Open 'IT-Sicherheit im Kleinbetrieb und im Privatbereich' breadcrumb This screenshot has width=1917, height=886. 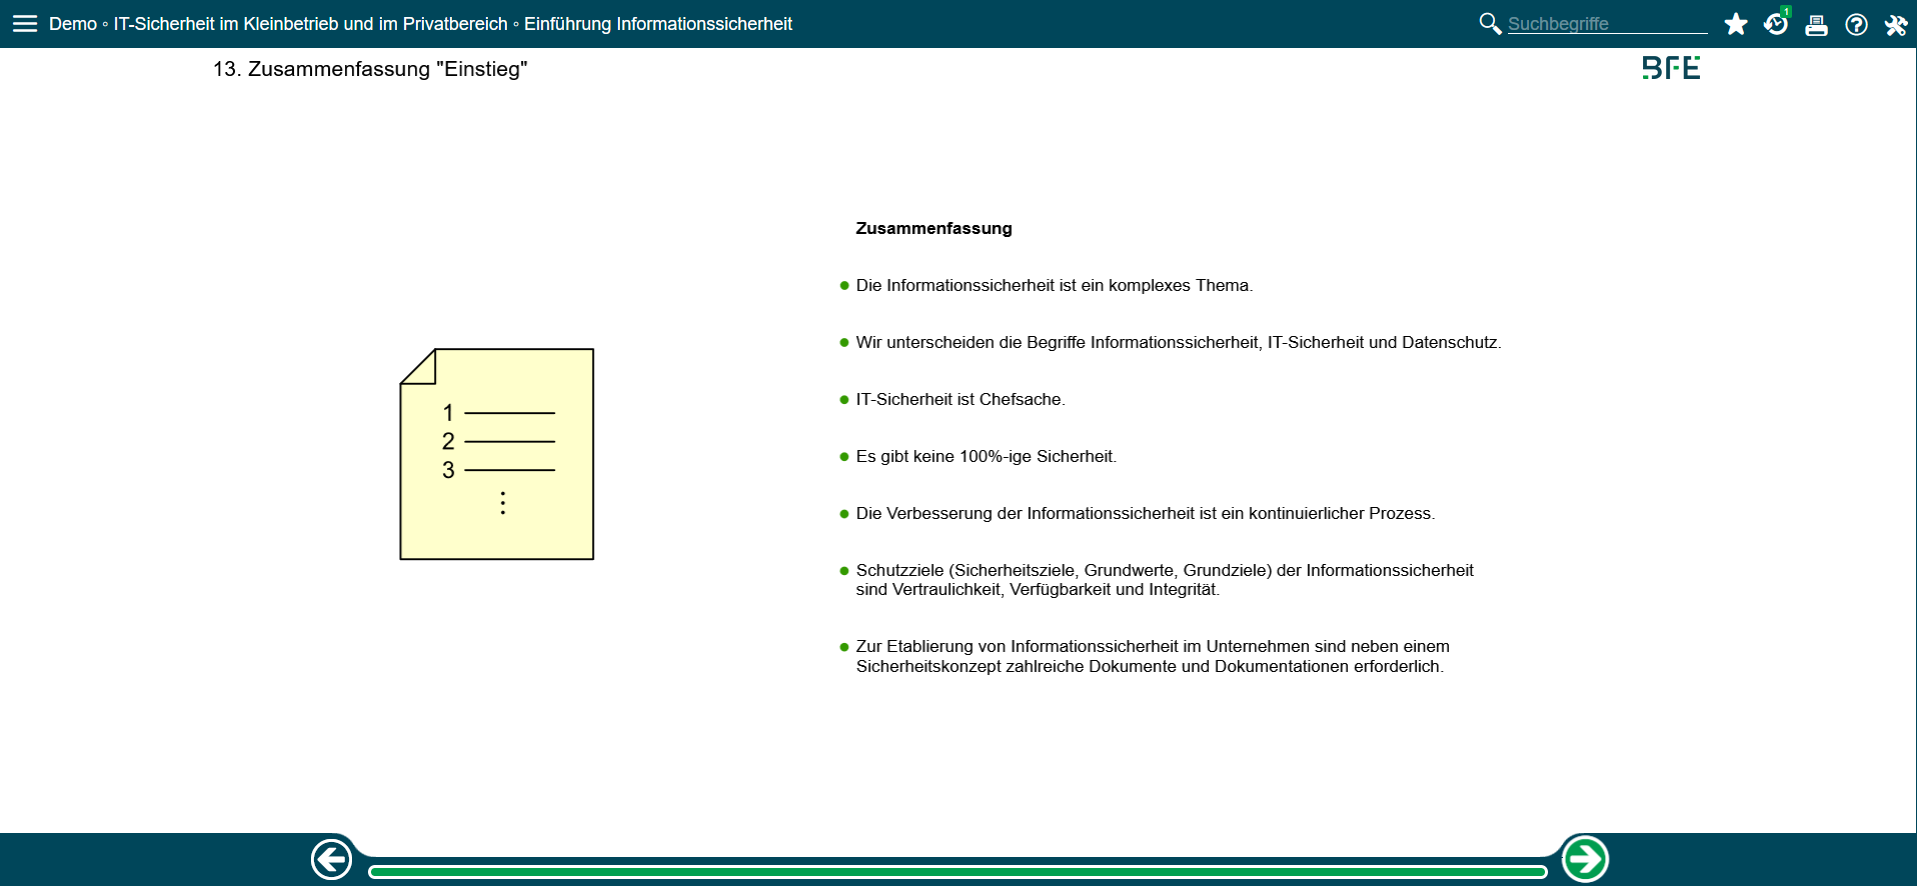click(310, 24)
